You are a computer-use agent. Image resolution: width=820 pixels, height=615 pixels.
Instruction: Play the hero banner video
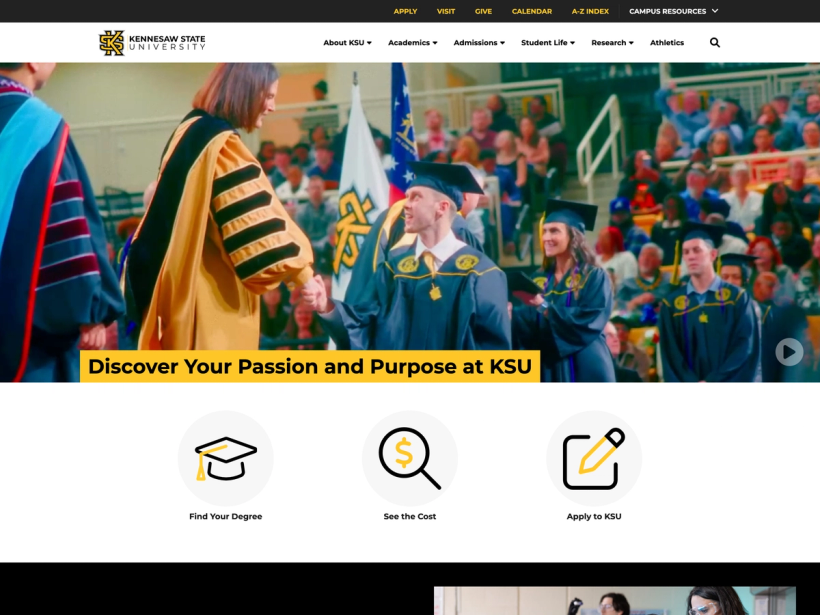click(x=789, y=352)
